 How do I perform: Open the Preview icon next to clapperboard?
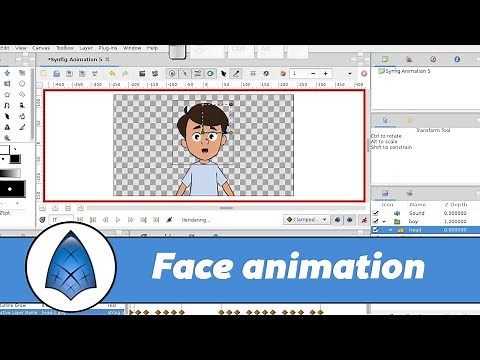point(155,73)
